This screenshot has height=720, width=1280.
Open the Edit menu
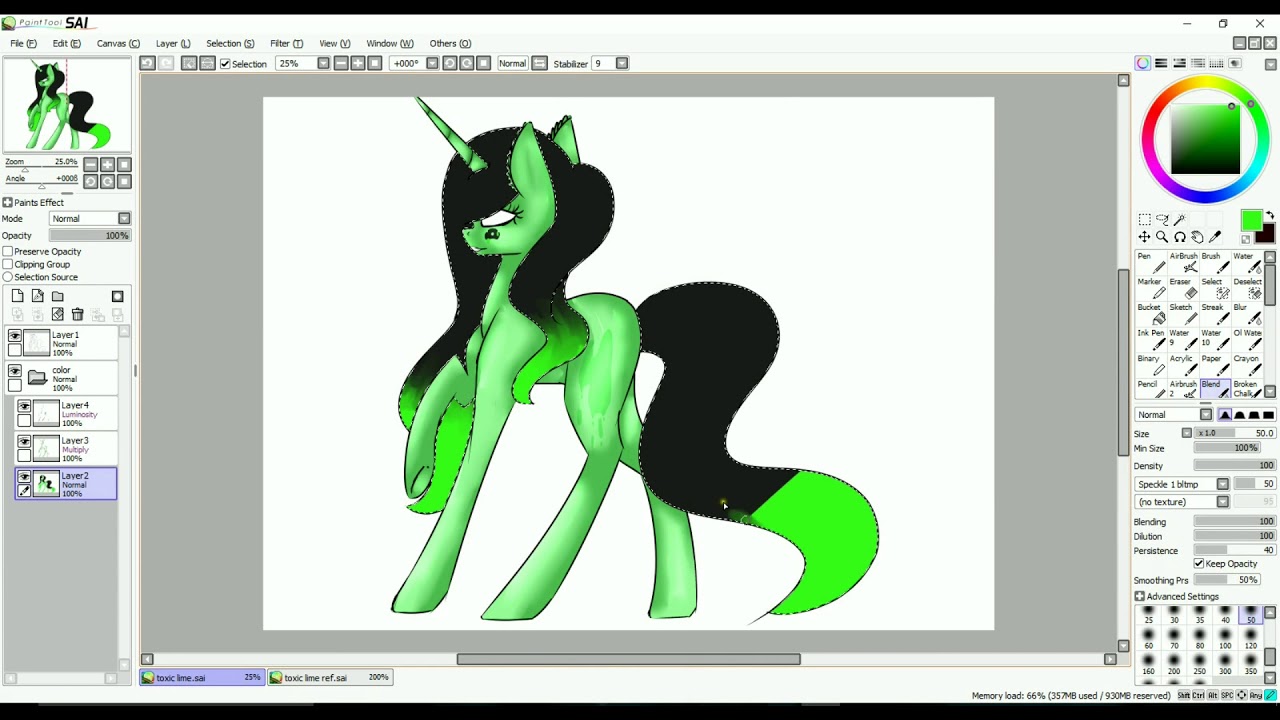66,44
